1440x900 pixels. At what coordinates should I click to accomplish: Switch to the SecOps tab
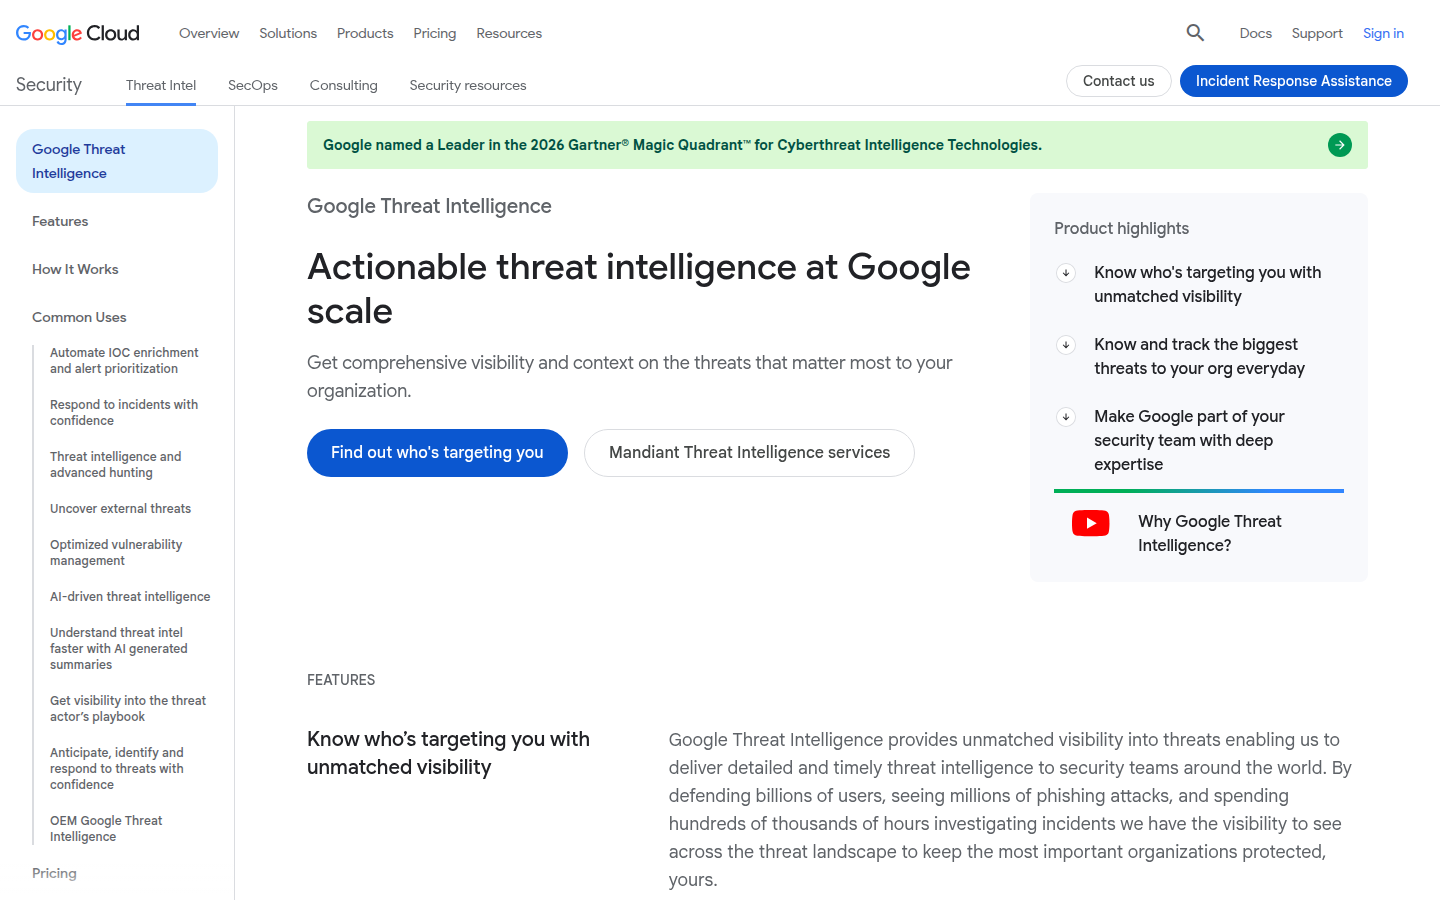[253, 85]
